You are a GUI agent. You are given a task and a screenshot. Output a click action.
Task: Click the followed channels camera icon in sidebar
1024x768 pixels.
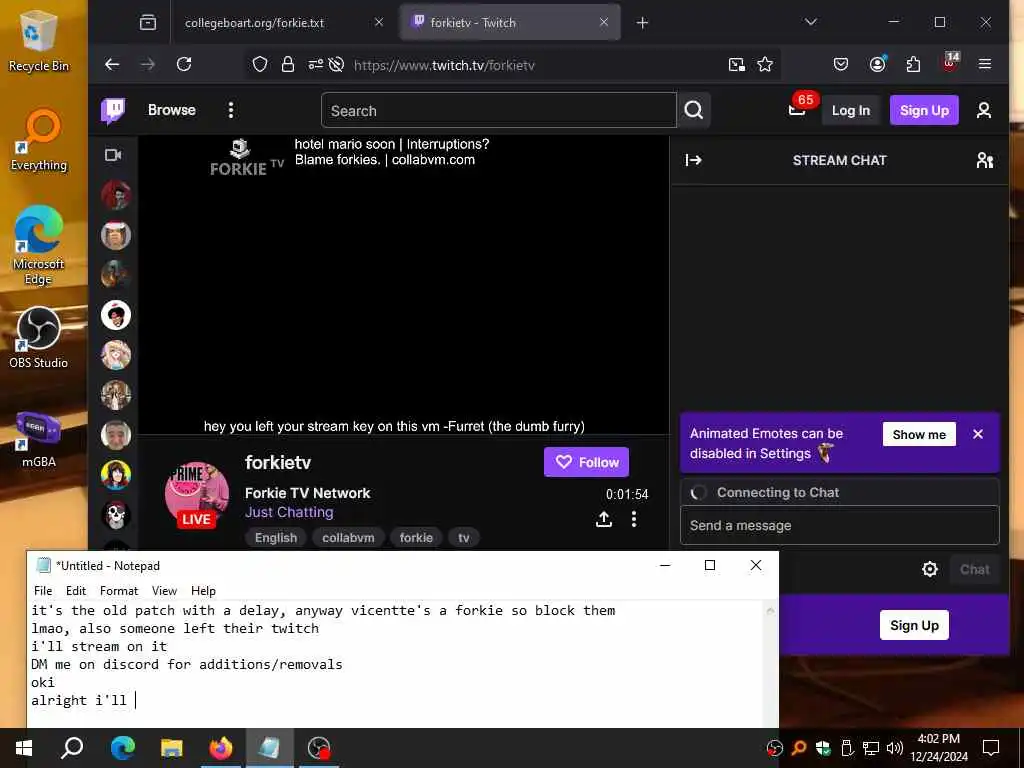point(113,155)
